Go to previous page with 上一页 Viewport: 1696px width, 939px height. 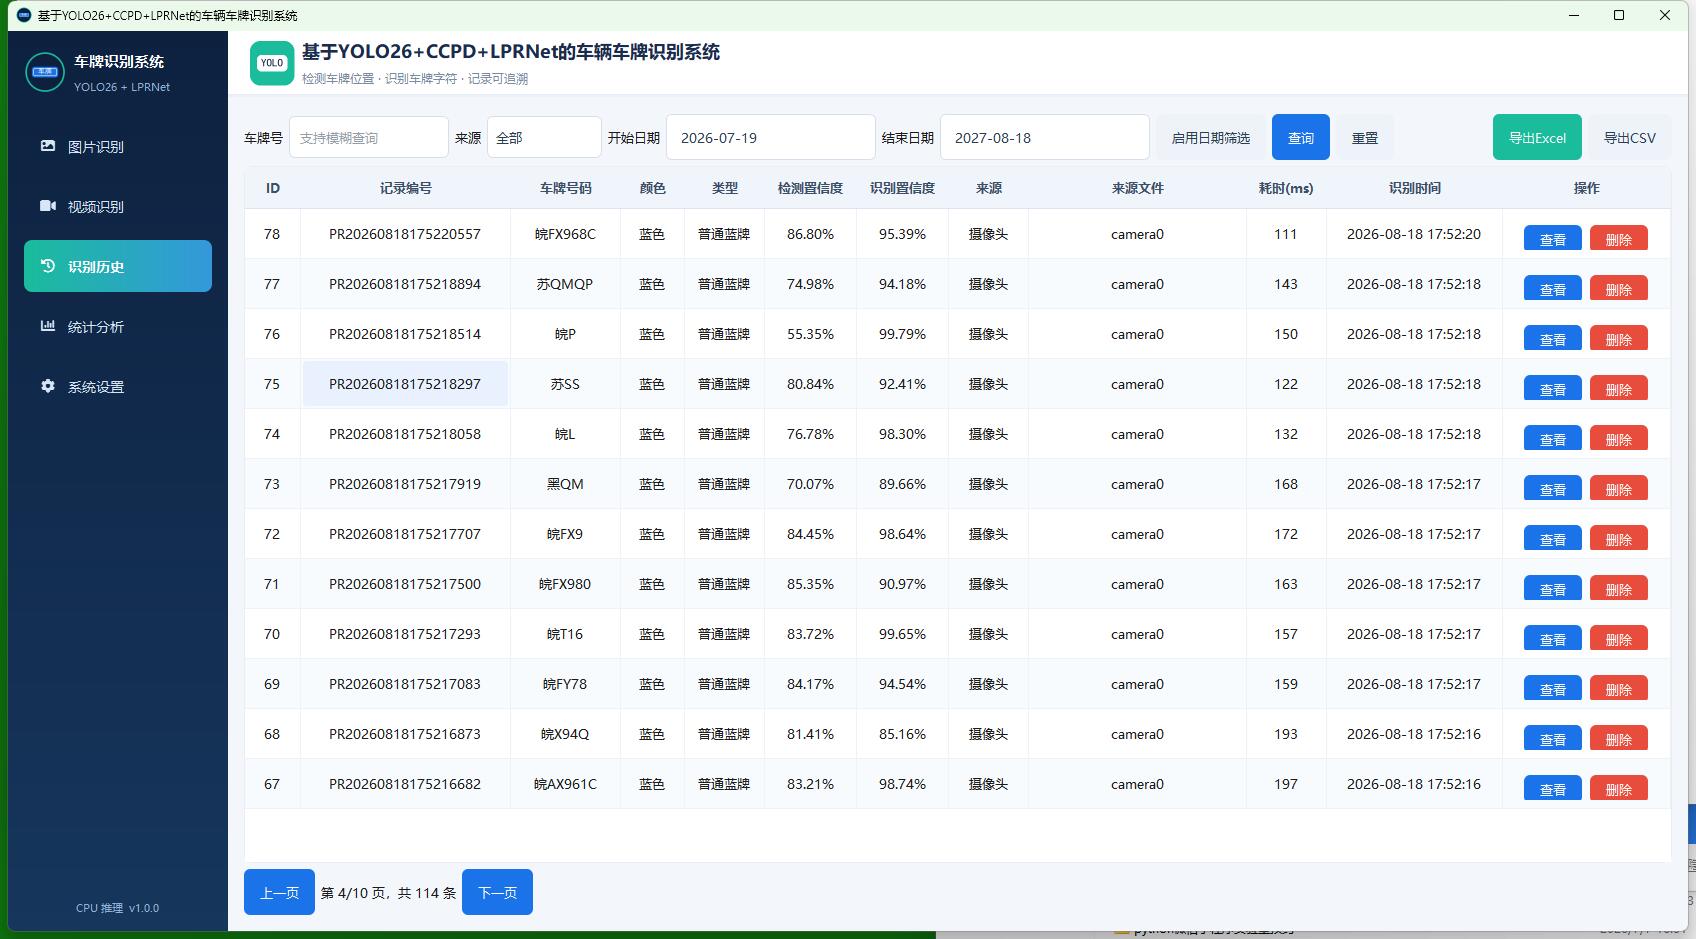coord(279,892)
